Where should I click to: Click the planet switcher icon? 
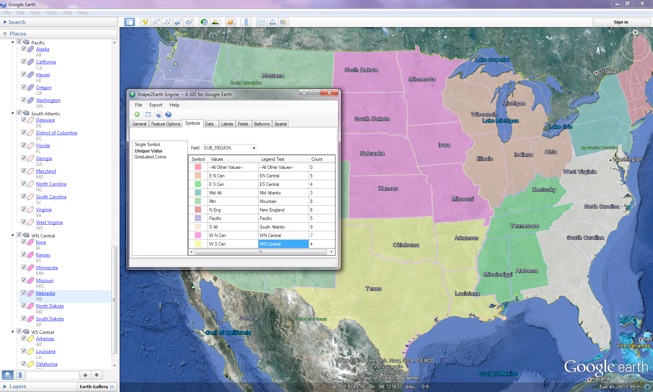pyautogui.click(x=231, y=22)
